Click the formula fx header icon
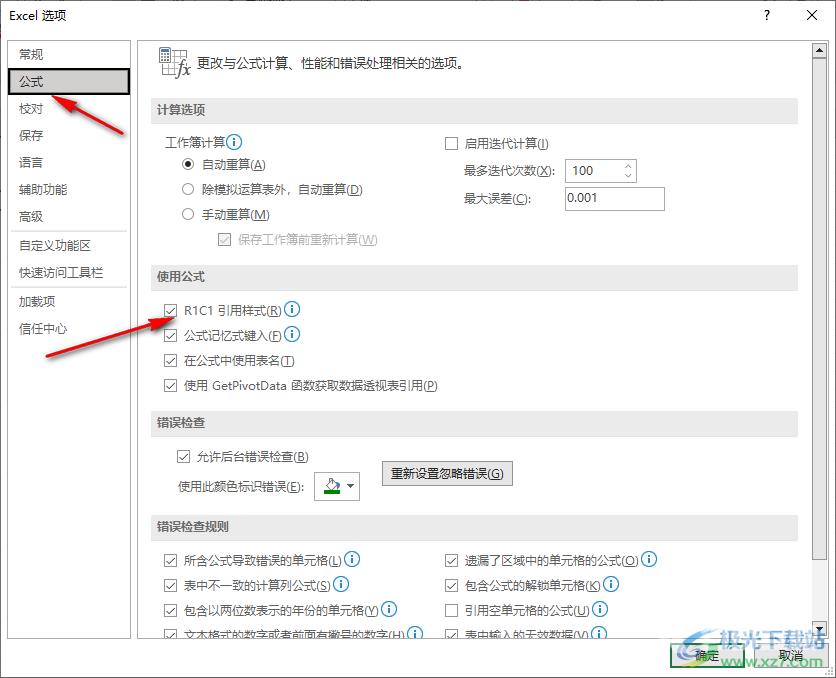Image resolution: width=836 pixels, height=678 pixels. [174, 62]
